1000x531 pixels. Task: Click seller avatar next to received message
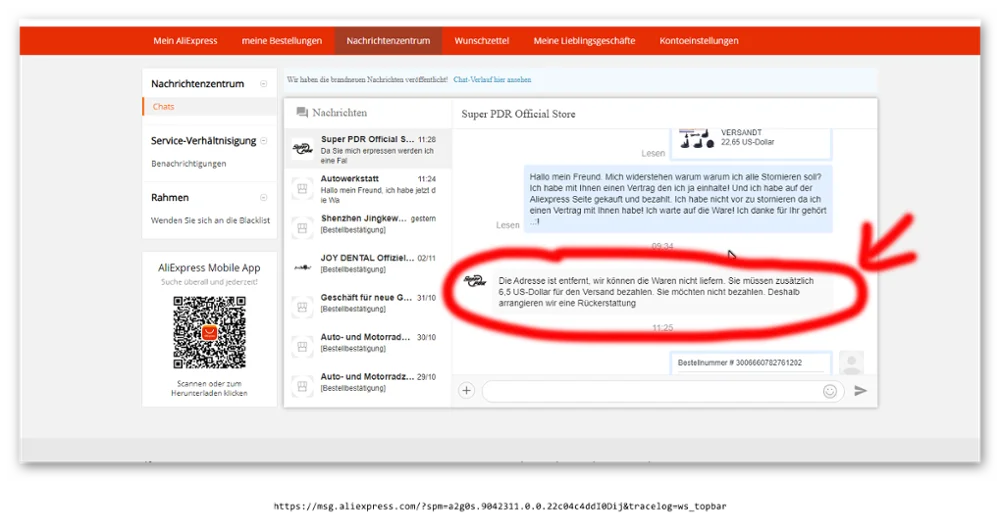pyautogui.click(x=474, y=281)
